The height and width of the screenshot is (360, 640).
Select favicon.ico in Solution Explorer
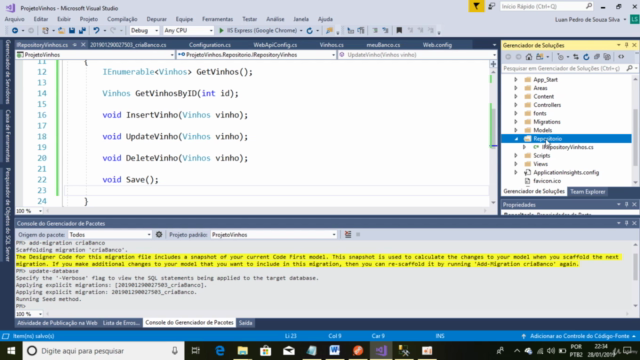tap(547, 181)
